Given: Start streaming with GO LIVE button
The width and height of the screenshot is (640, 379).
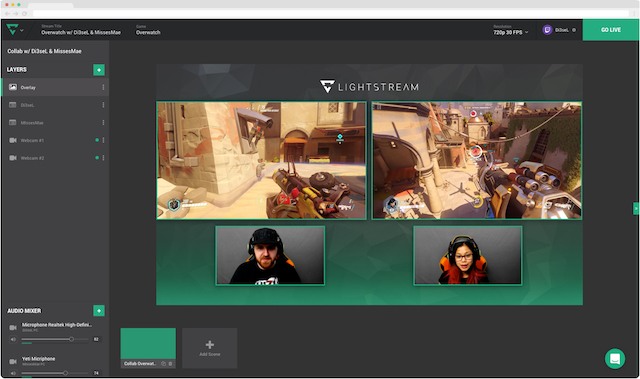Looking at the screenshot, I should coord(611,30).
